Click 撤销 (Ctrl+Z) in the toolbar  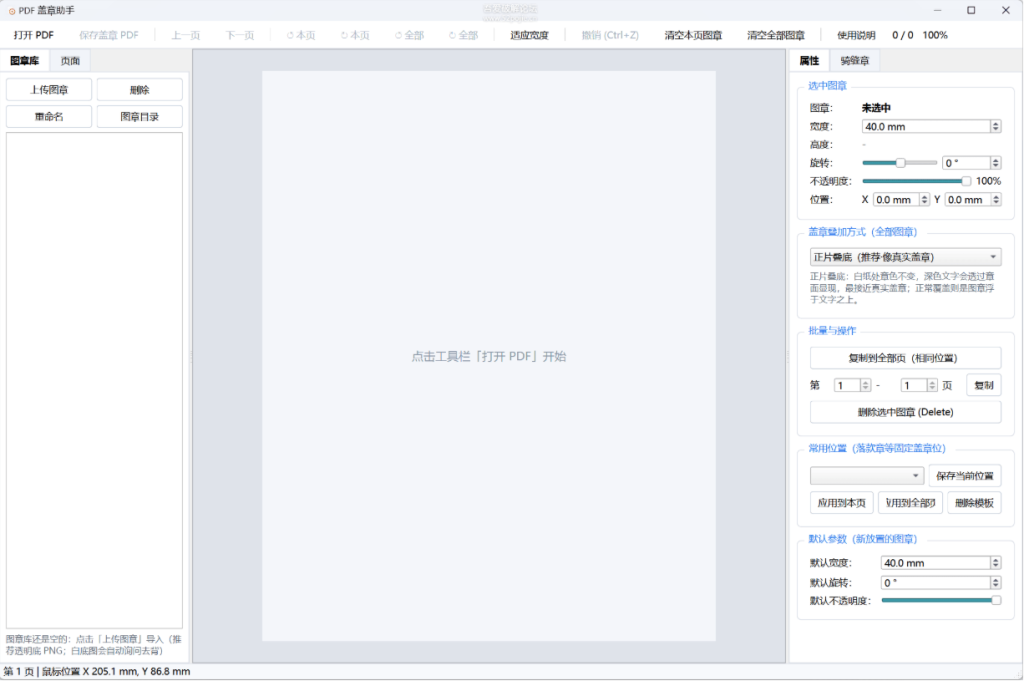[610, 35]
